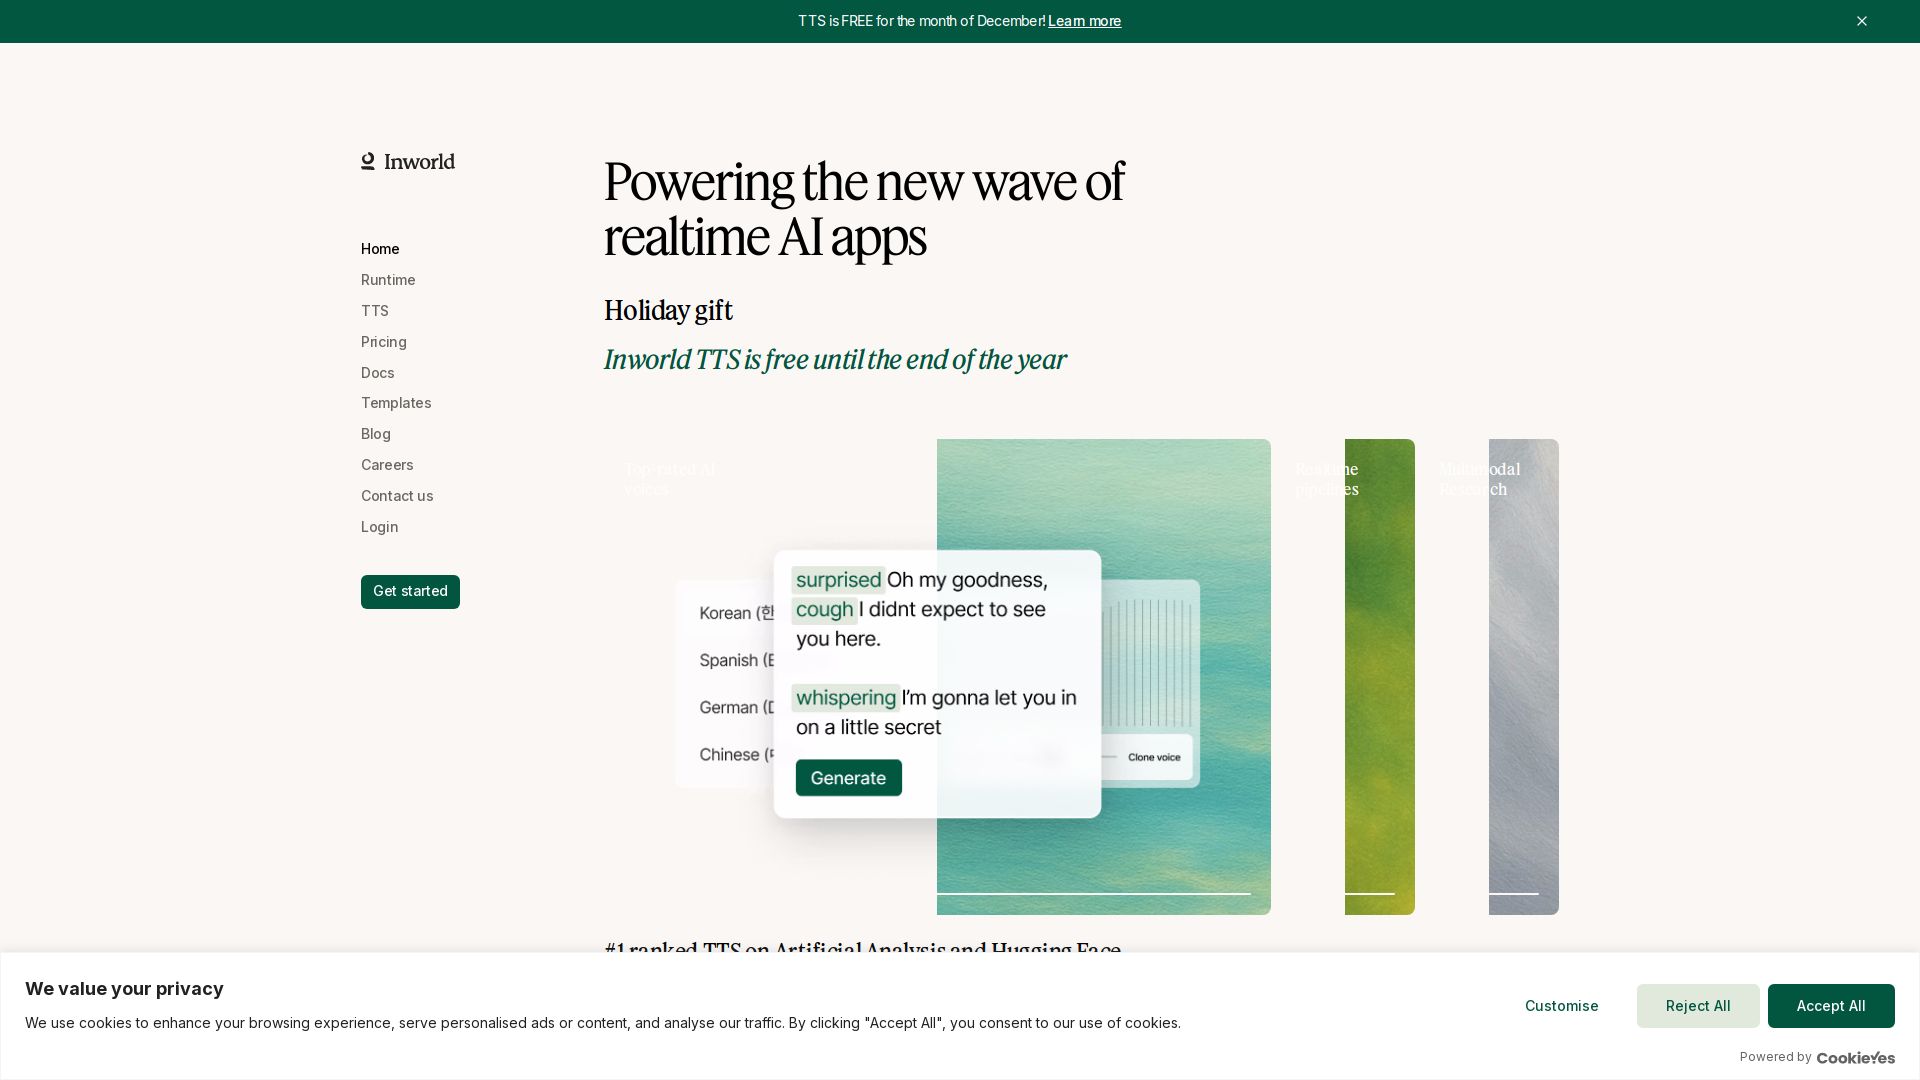Image resolution: width=1920 pixels, height=1080 pixels.
Task: Go to the Runtime page
Action: (x=388, y=280)
